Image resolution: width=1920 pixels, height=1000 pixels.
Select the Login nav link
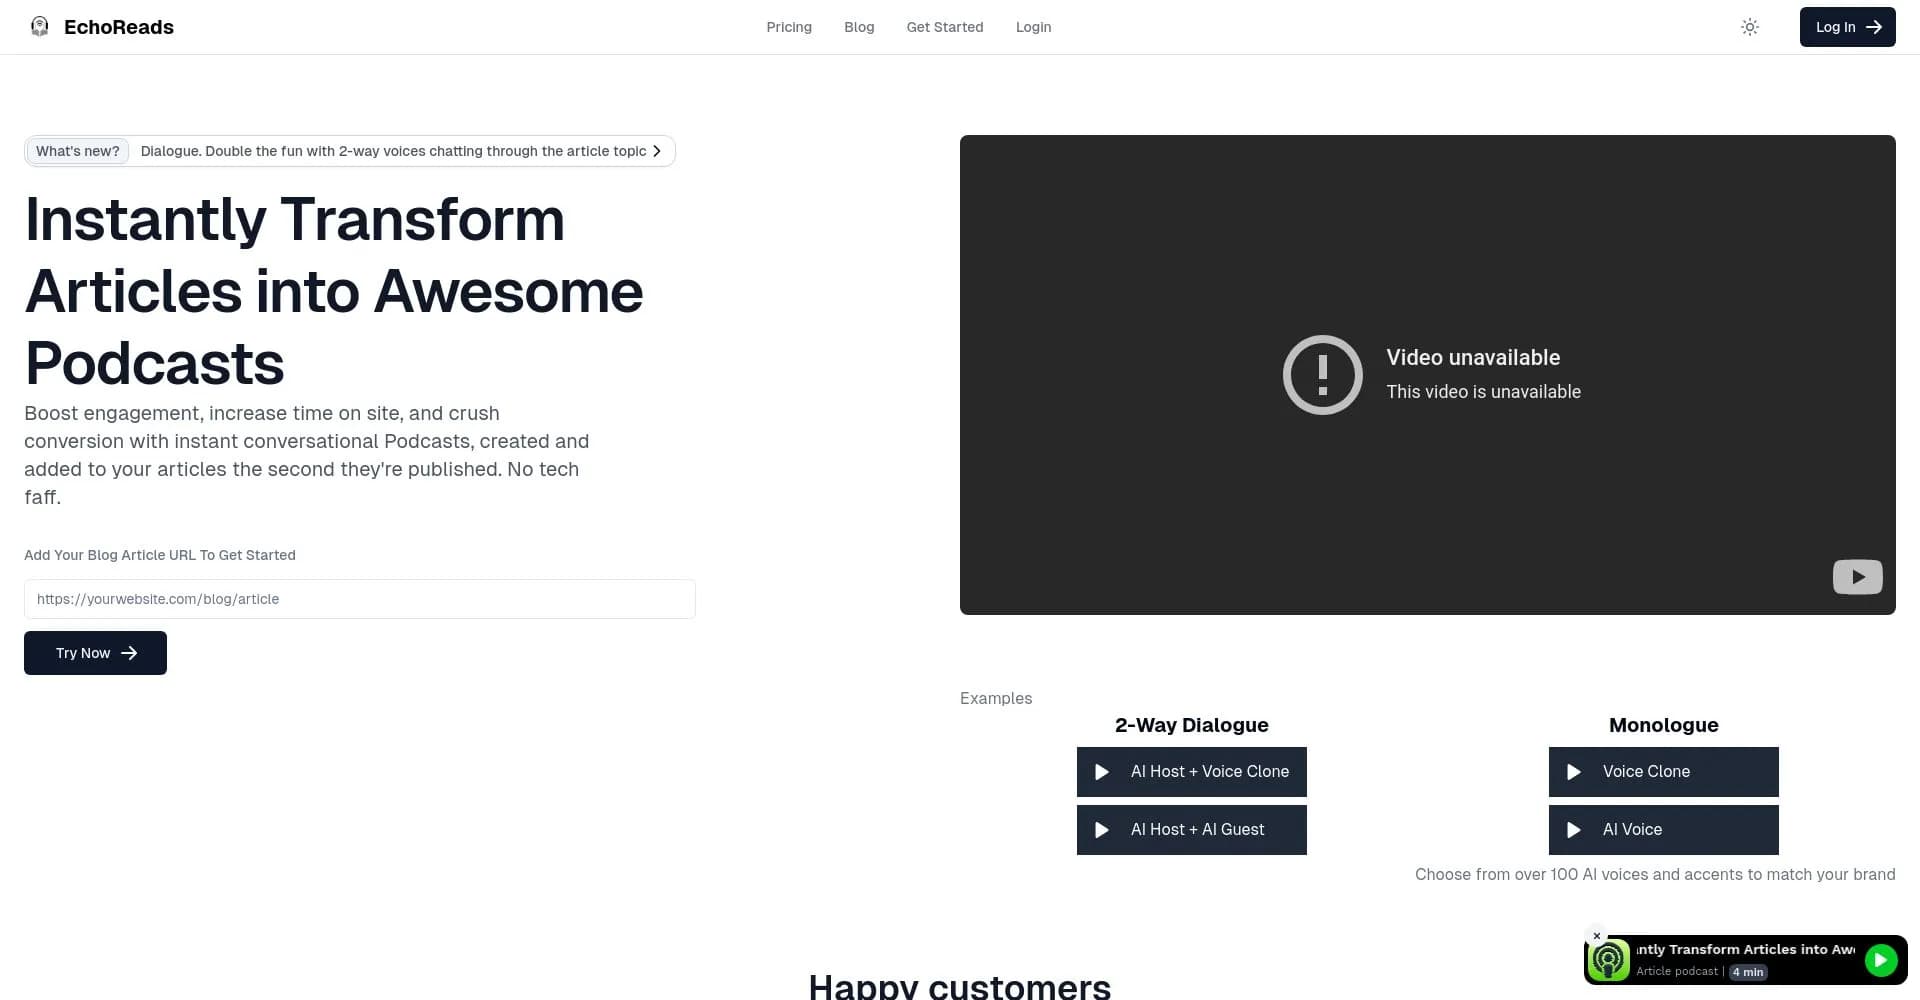coord(1033,27)
